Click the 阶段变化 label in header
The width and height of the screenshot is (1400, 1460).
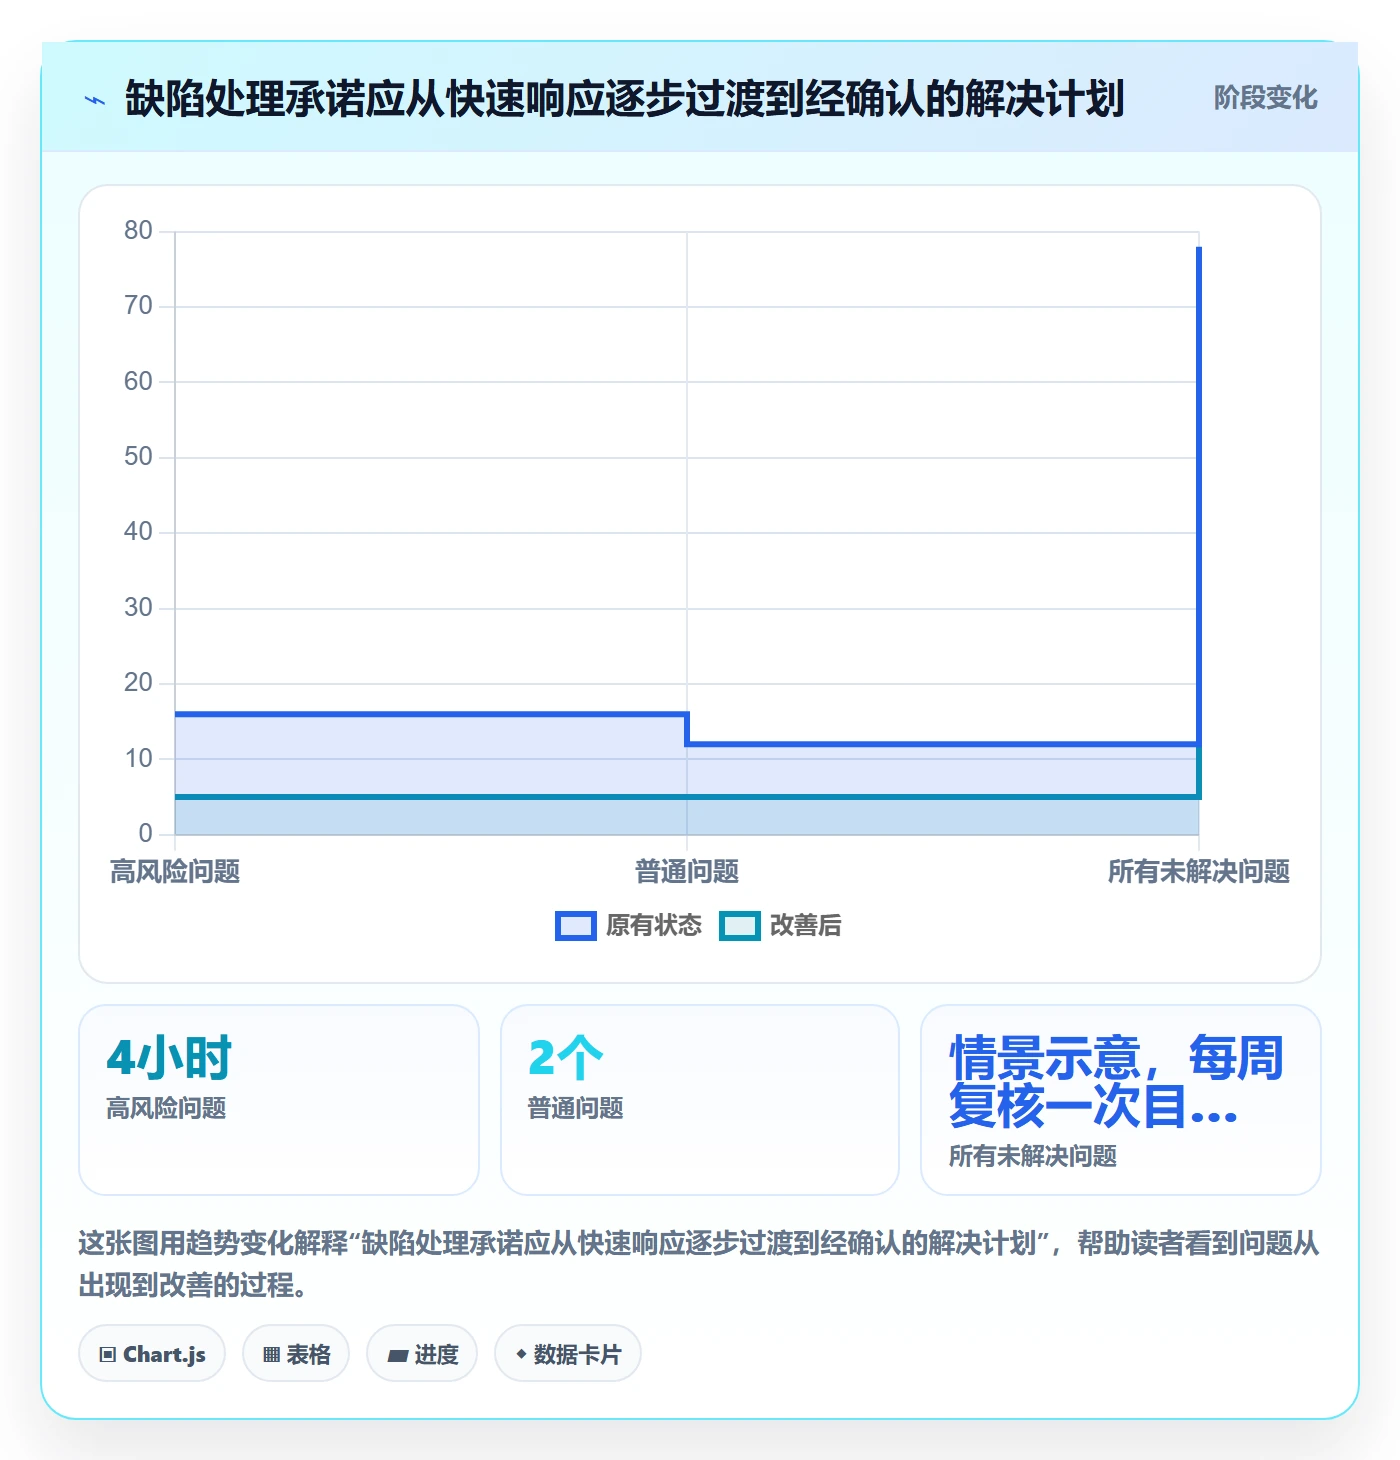pos(1265,98)
